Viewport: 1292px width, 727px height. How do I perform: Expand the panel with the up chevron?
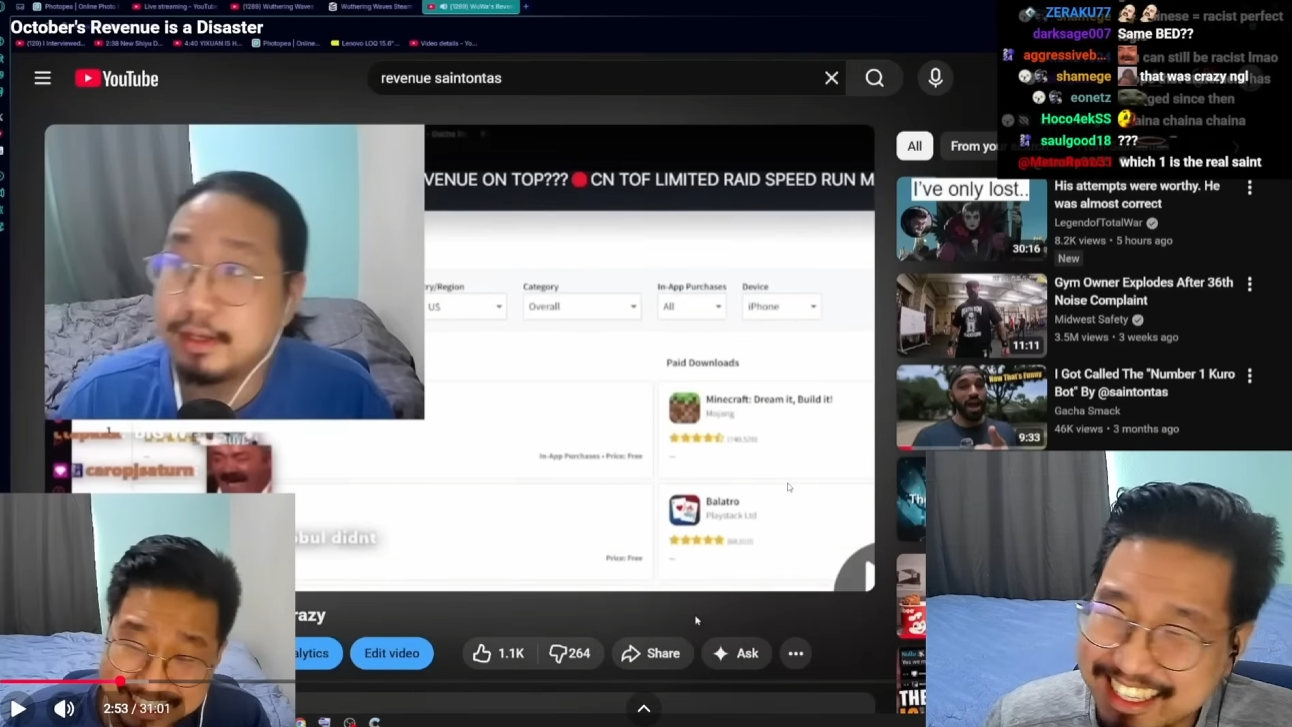644,709
